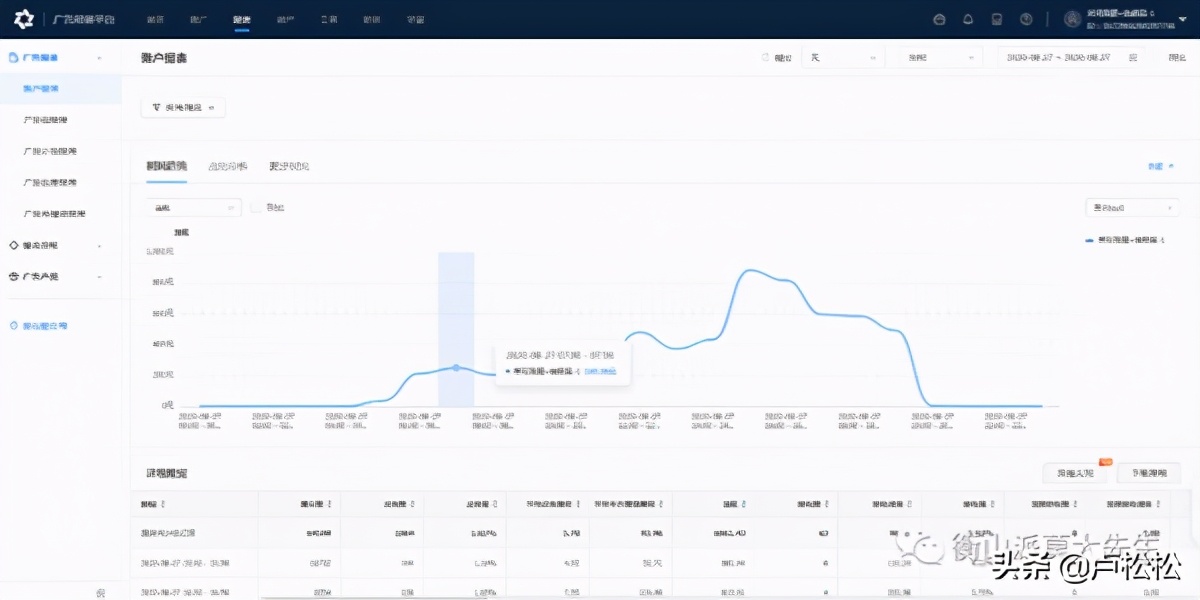Click the headset support icon in header
This screenshot has width=1200, height=600.
click(x=938, y=20)
